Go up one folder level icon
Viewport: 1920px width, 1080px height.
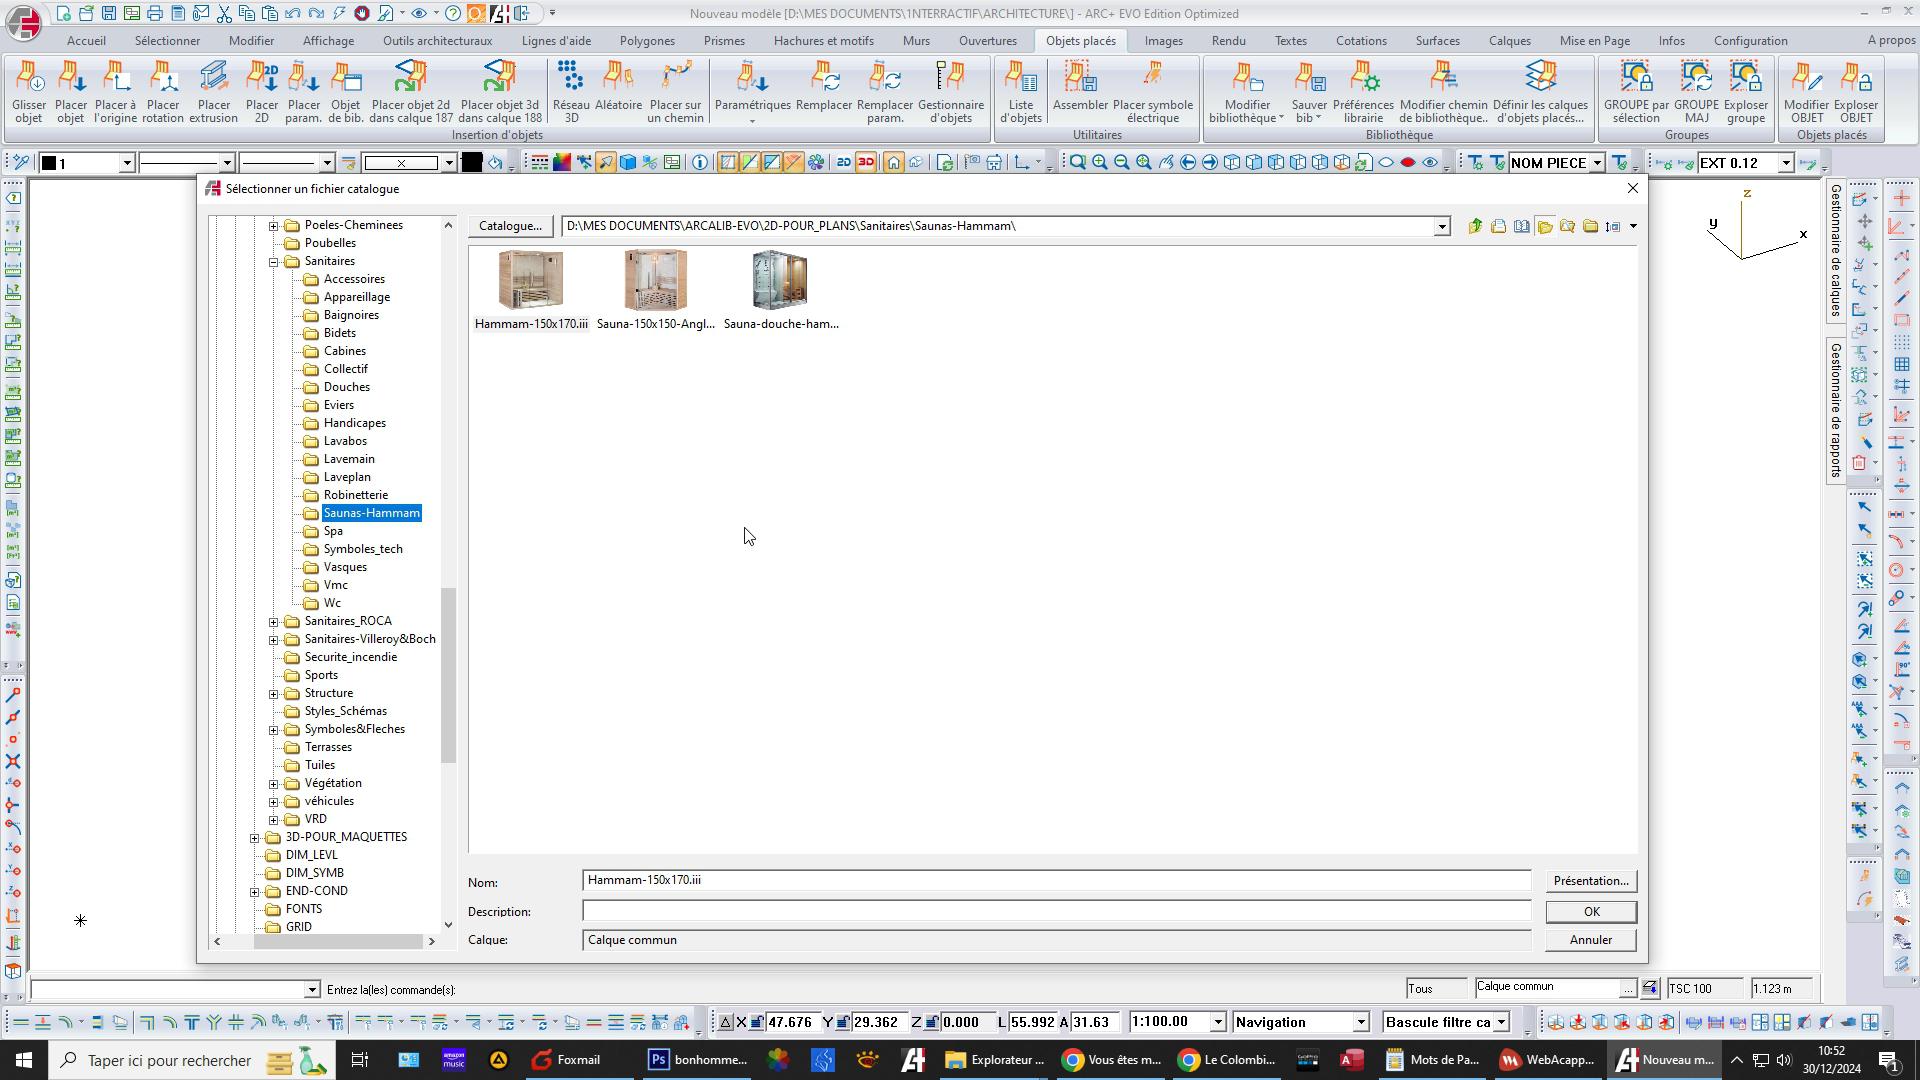click(x=1475, y=227)
